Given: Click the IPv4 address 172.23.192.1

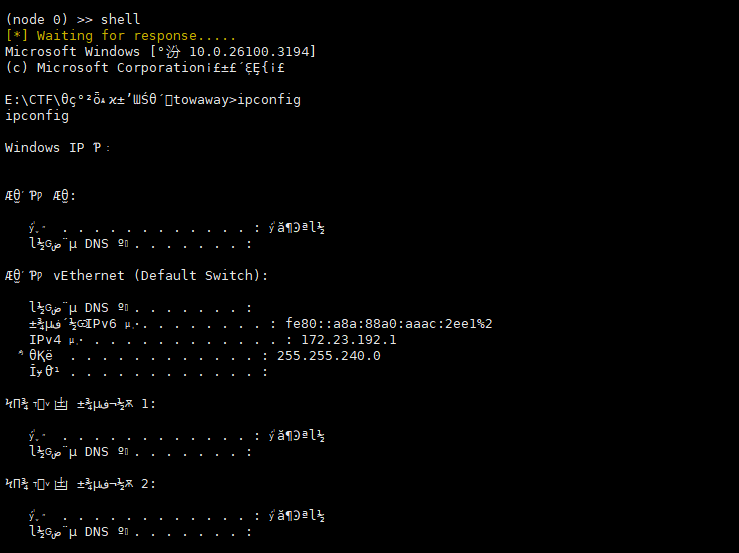Looking at the screenshot, I should tap(349, 339).
